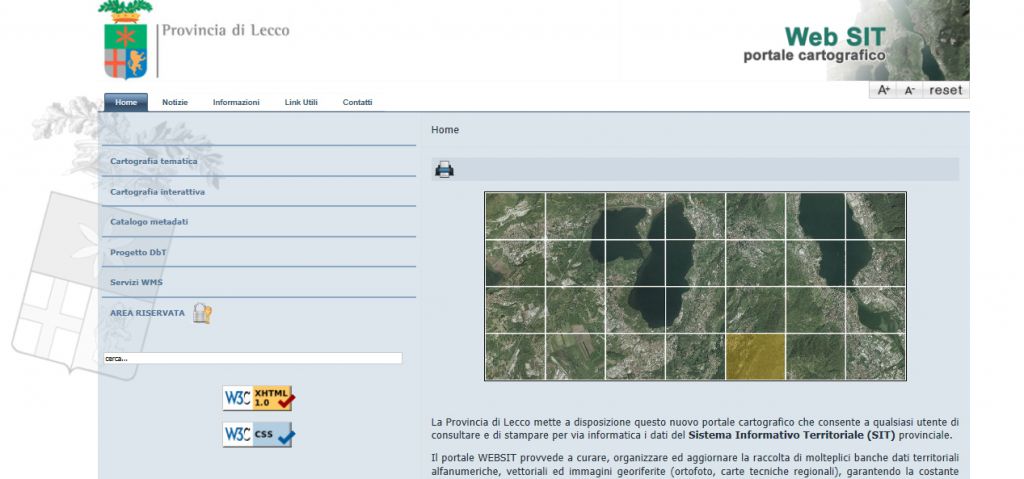Open the Progetto DbT sidebar link
The image size is (1024, 479).
pyautogui.click(x=138, y=252)
